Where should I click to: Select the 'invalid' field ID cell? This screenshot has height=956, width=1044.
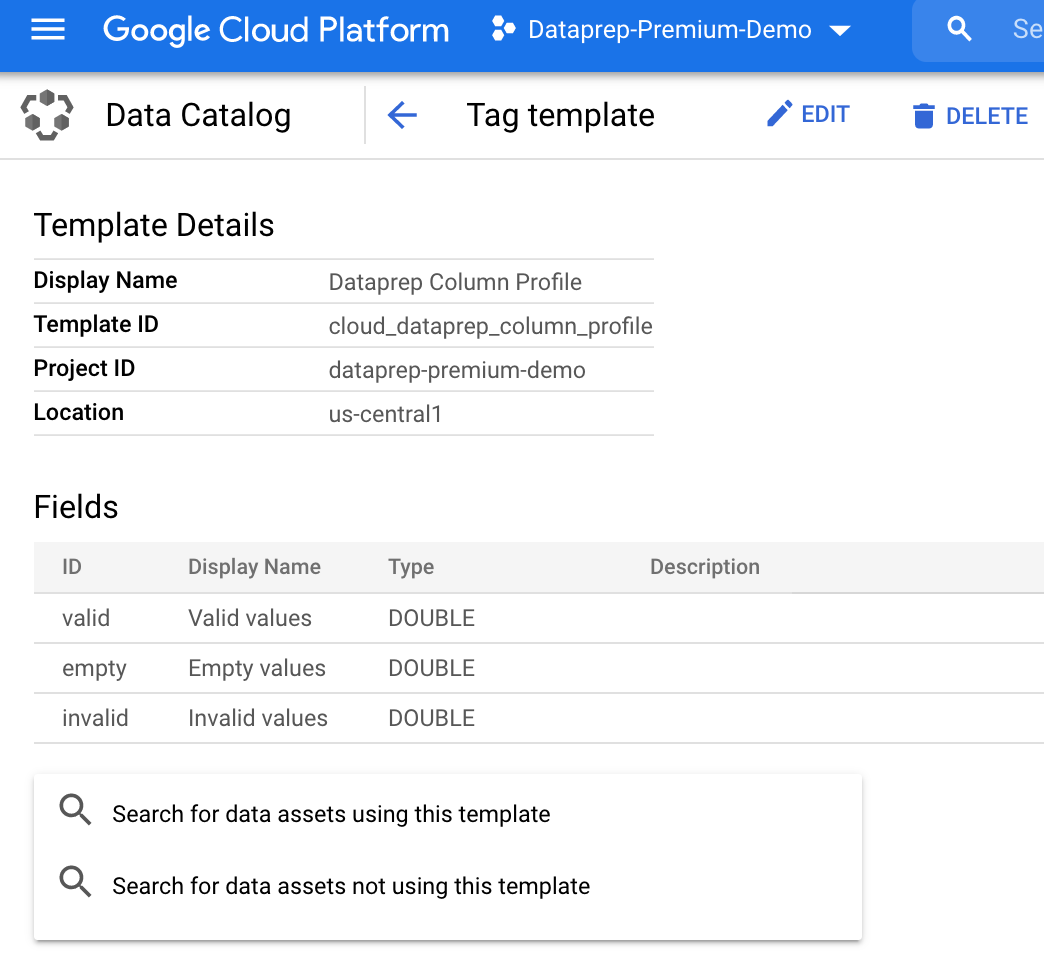click(95, 718)
